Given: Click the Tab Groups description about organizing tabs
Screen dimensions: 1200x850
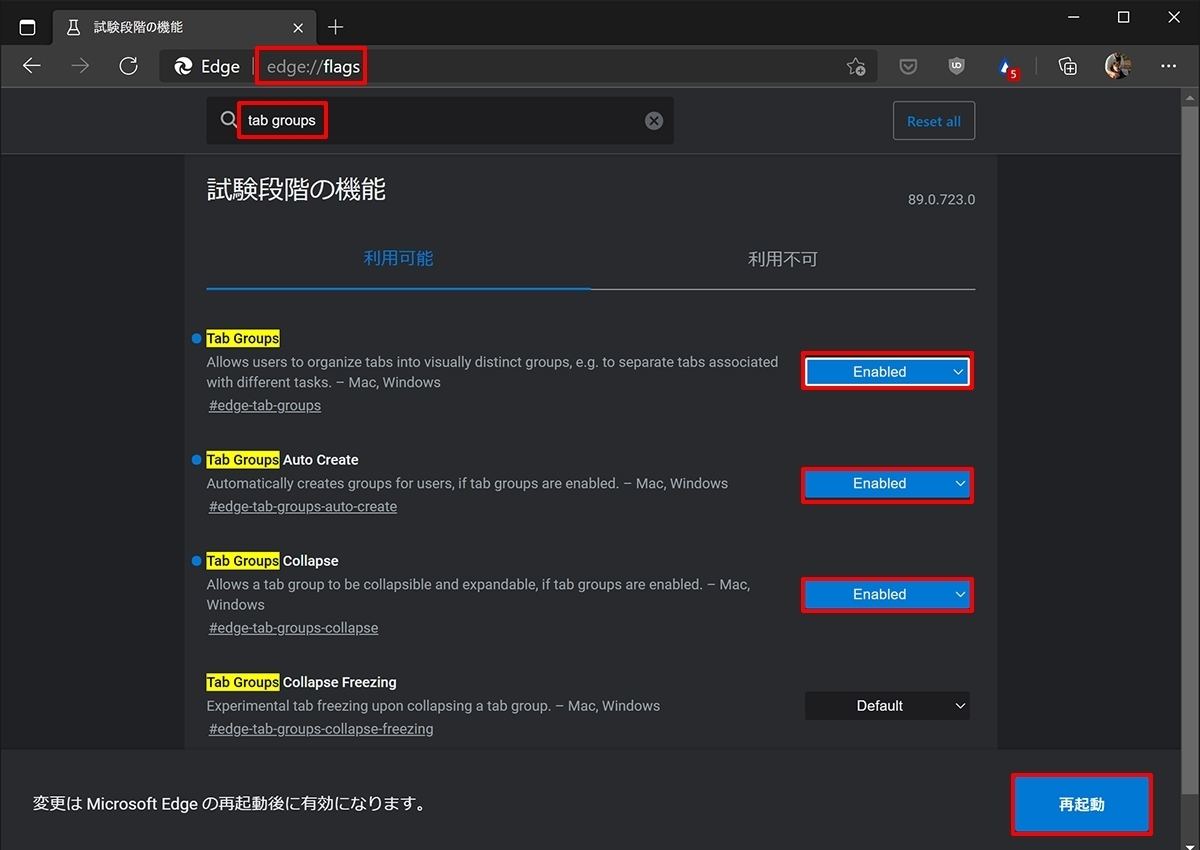Looking at the screenshot, I should click(492, 372).
